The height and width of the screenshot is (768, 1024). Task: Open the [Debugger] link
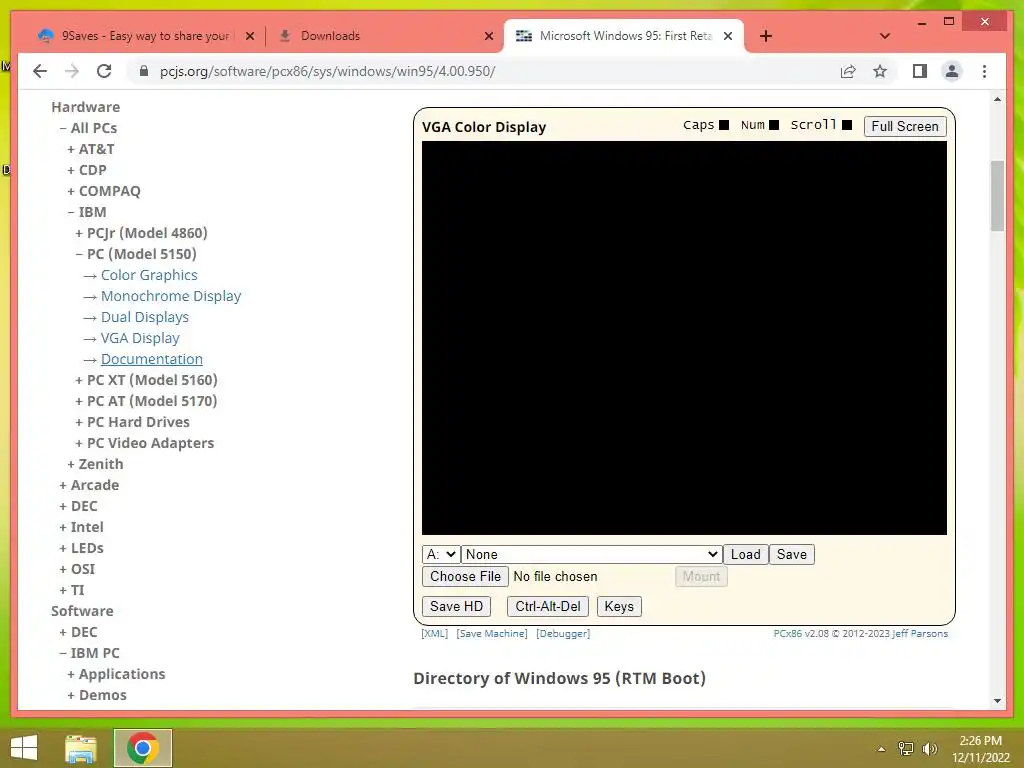coord(563,633)
